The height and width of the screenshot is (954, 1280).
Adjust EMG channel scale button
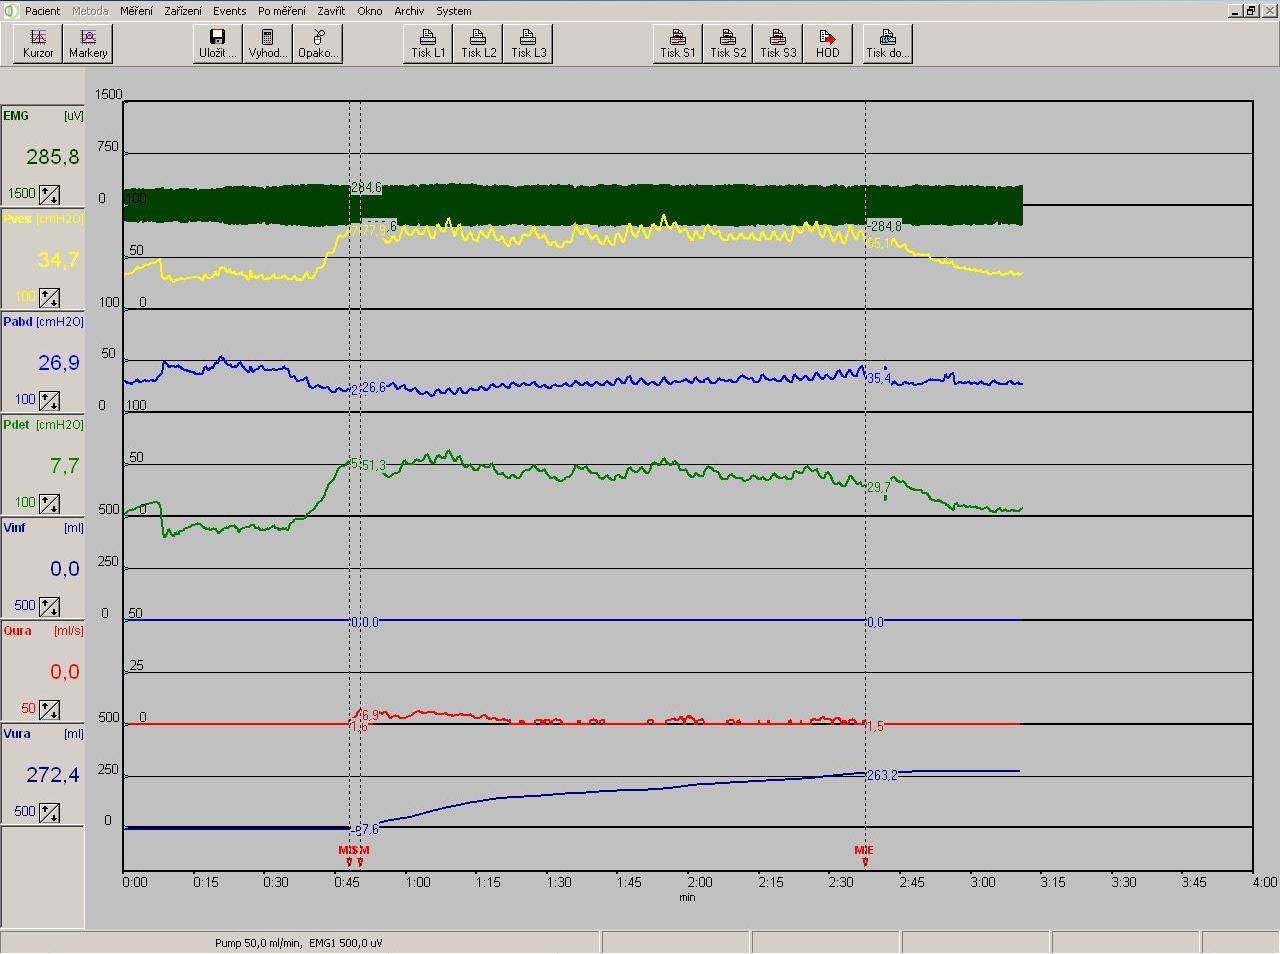pos(49,194)
